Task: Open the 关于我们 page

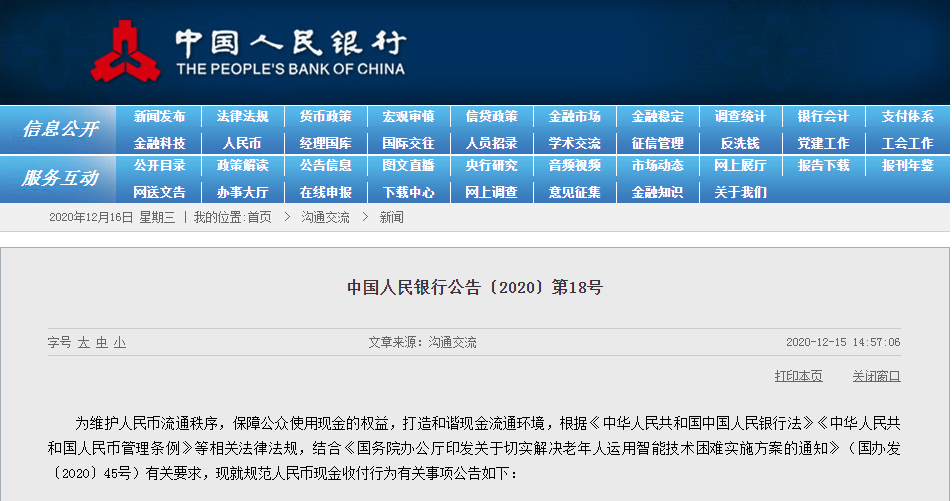Action: coord(740,193)
